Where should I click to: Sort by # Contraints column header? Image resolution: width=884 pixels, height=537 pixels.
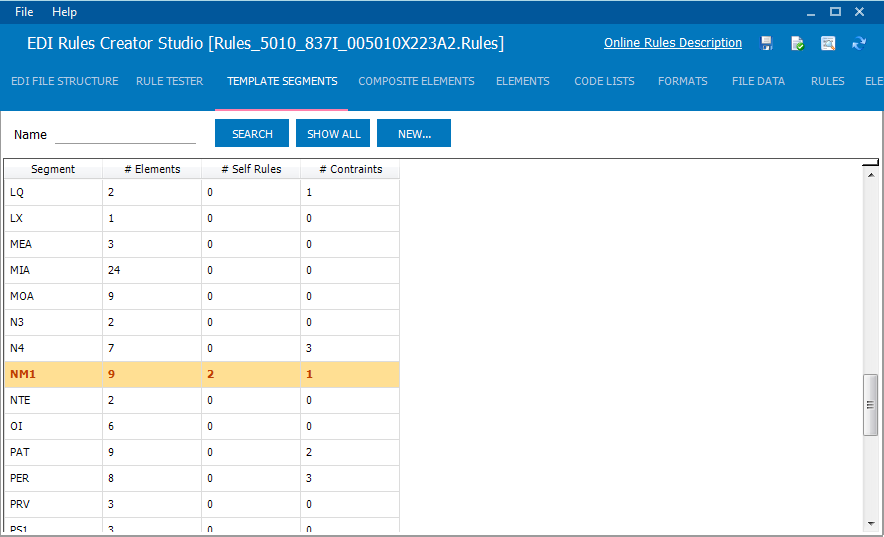pos(350,169)
